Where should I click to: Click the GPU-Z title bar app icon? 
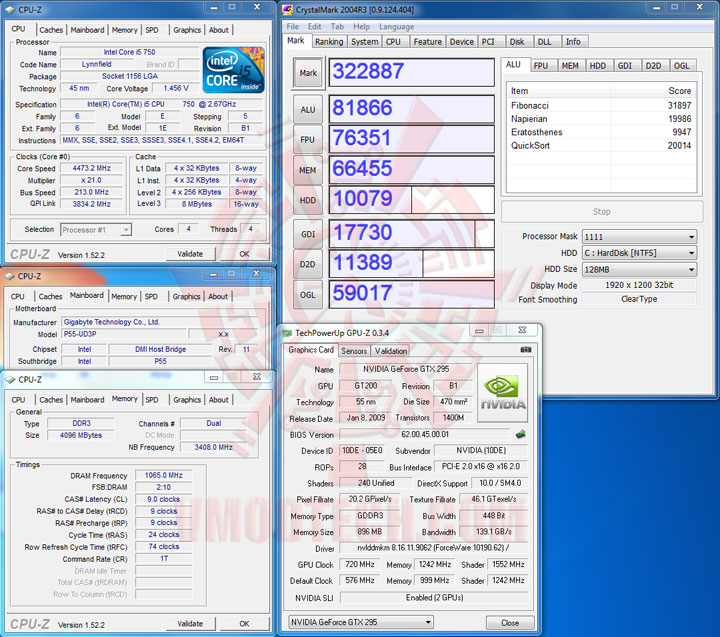point(287,333)
